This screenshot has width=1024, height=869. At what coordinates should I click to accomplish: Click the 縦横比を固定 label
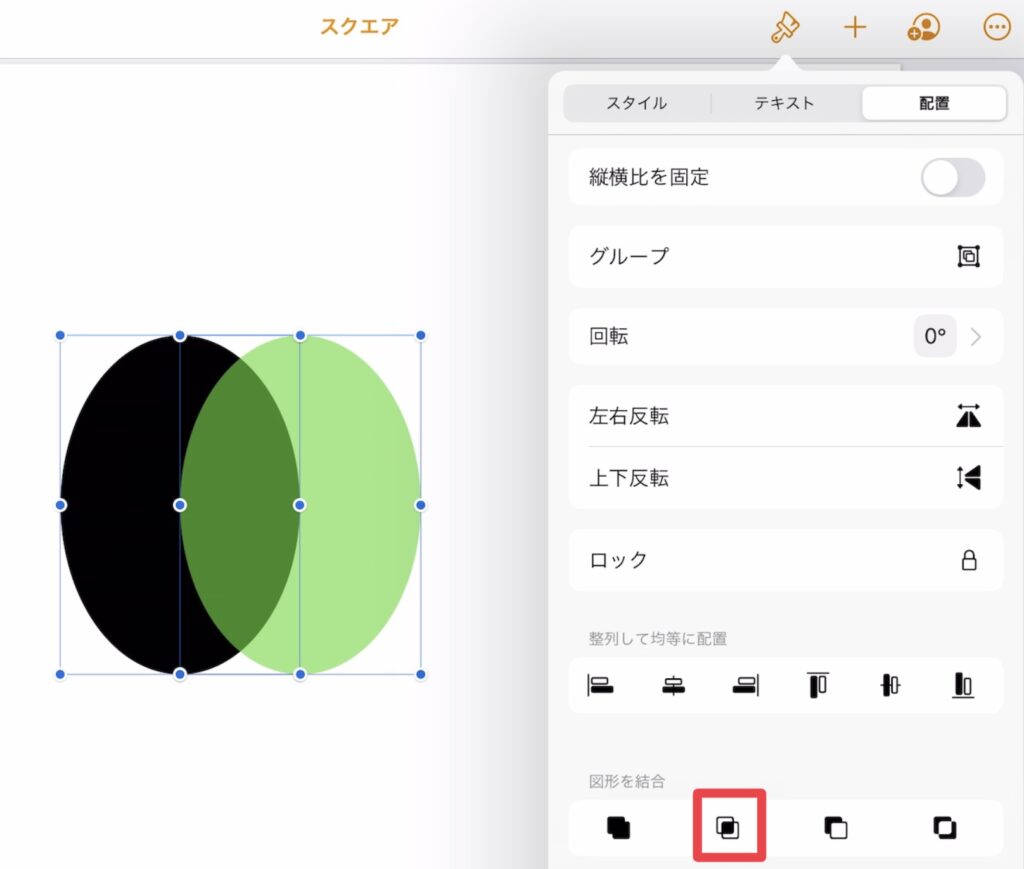pyautogui.click(x=648, y=177)
